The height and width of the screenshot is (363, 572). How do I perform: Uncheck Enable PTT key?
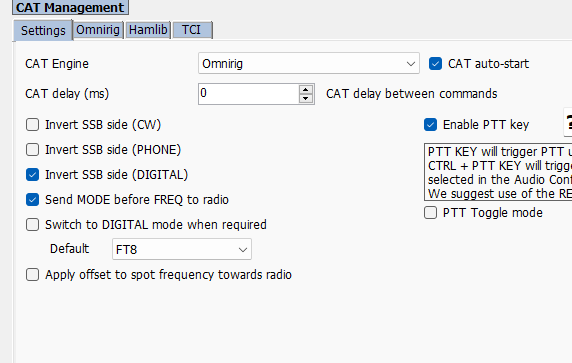tap(430, 125)
